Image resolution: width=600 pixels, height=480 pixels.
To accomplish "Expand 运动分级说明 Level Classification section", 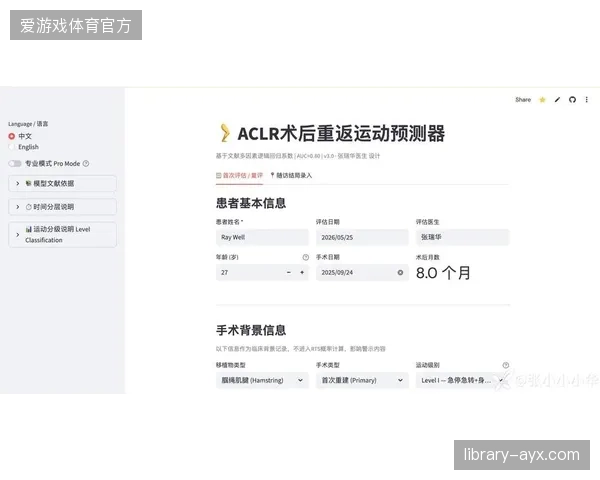I will (62, 234).
